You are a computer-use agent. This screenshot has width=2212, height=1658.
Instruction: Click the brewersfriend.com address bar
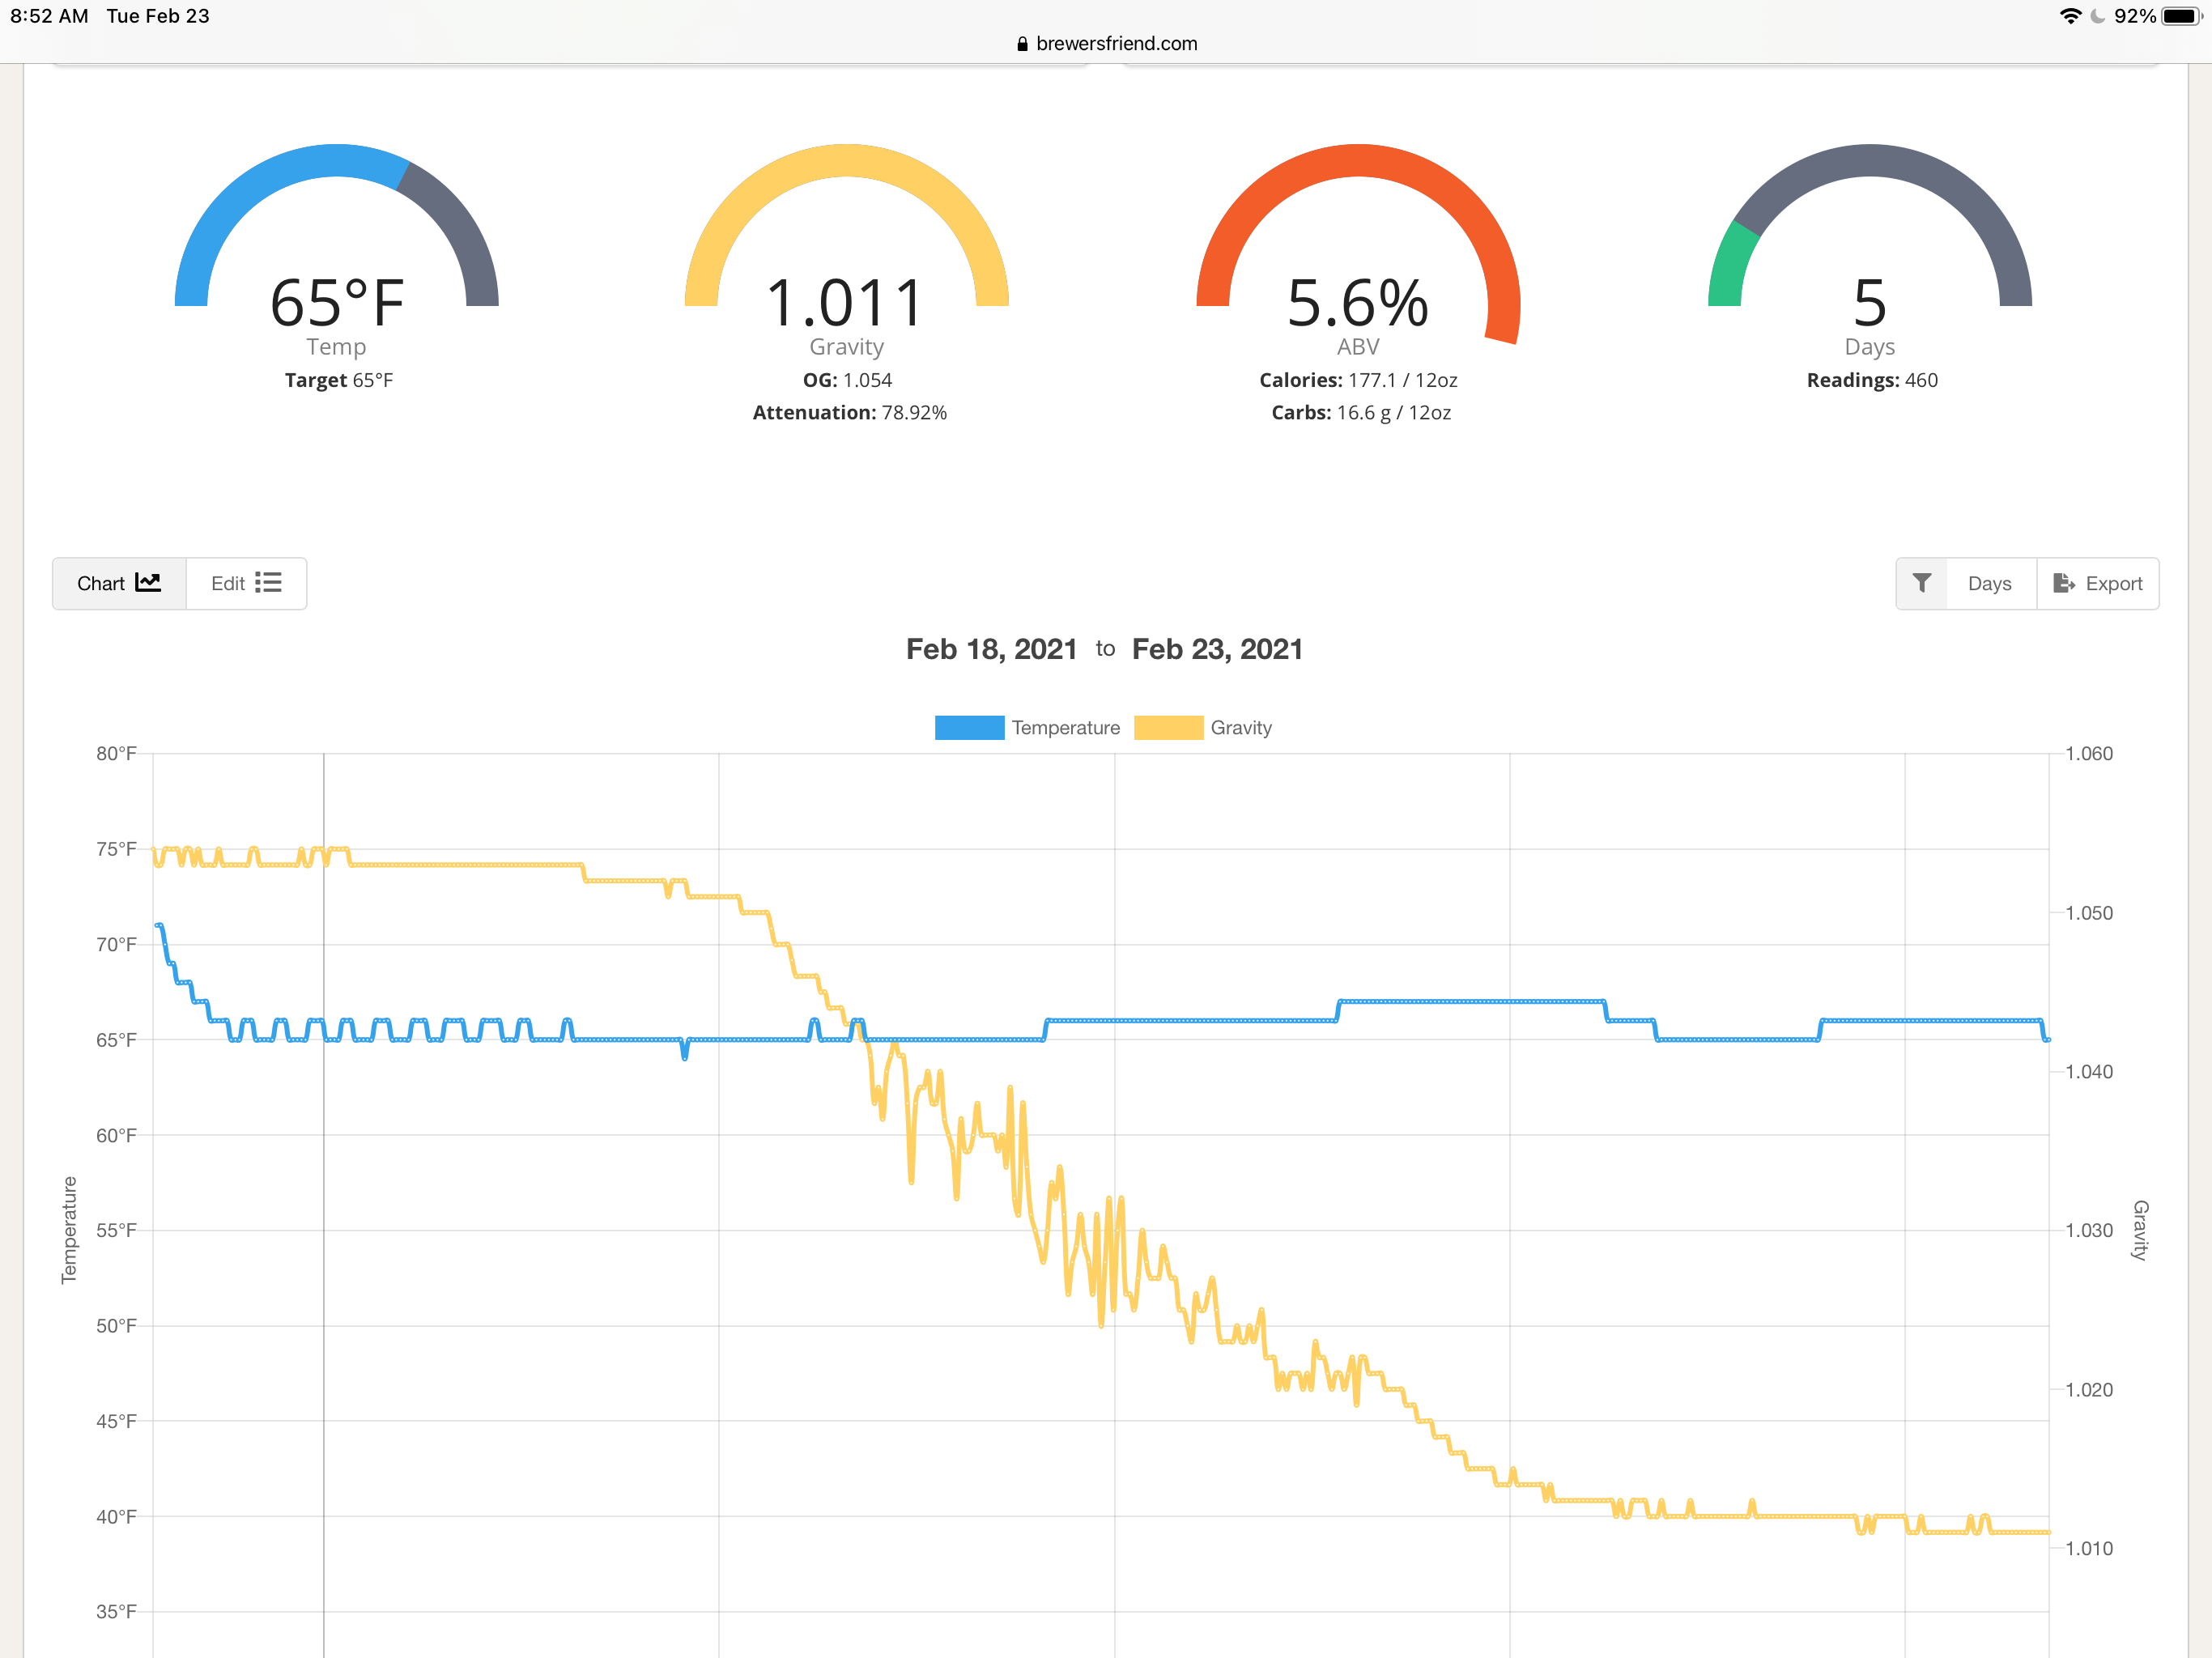coord(1106,43)
